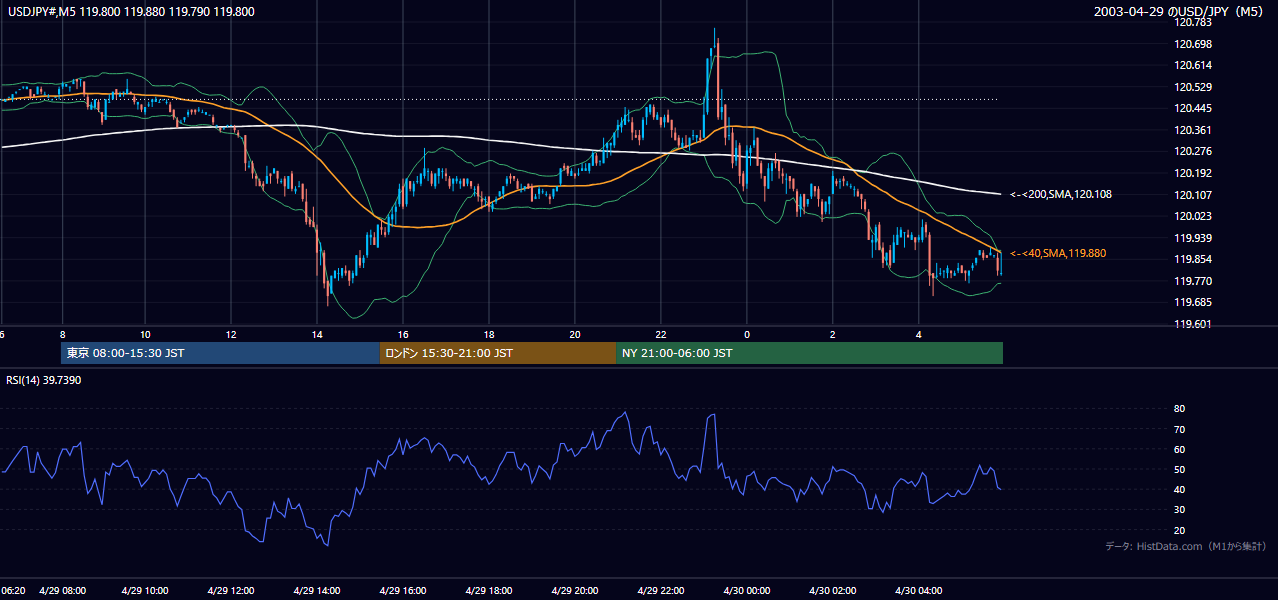Screen dimensions: 1278x600
Task: Click price axis label 120.529
Action: (x=1195, y=87)
